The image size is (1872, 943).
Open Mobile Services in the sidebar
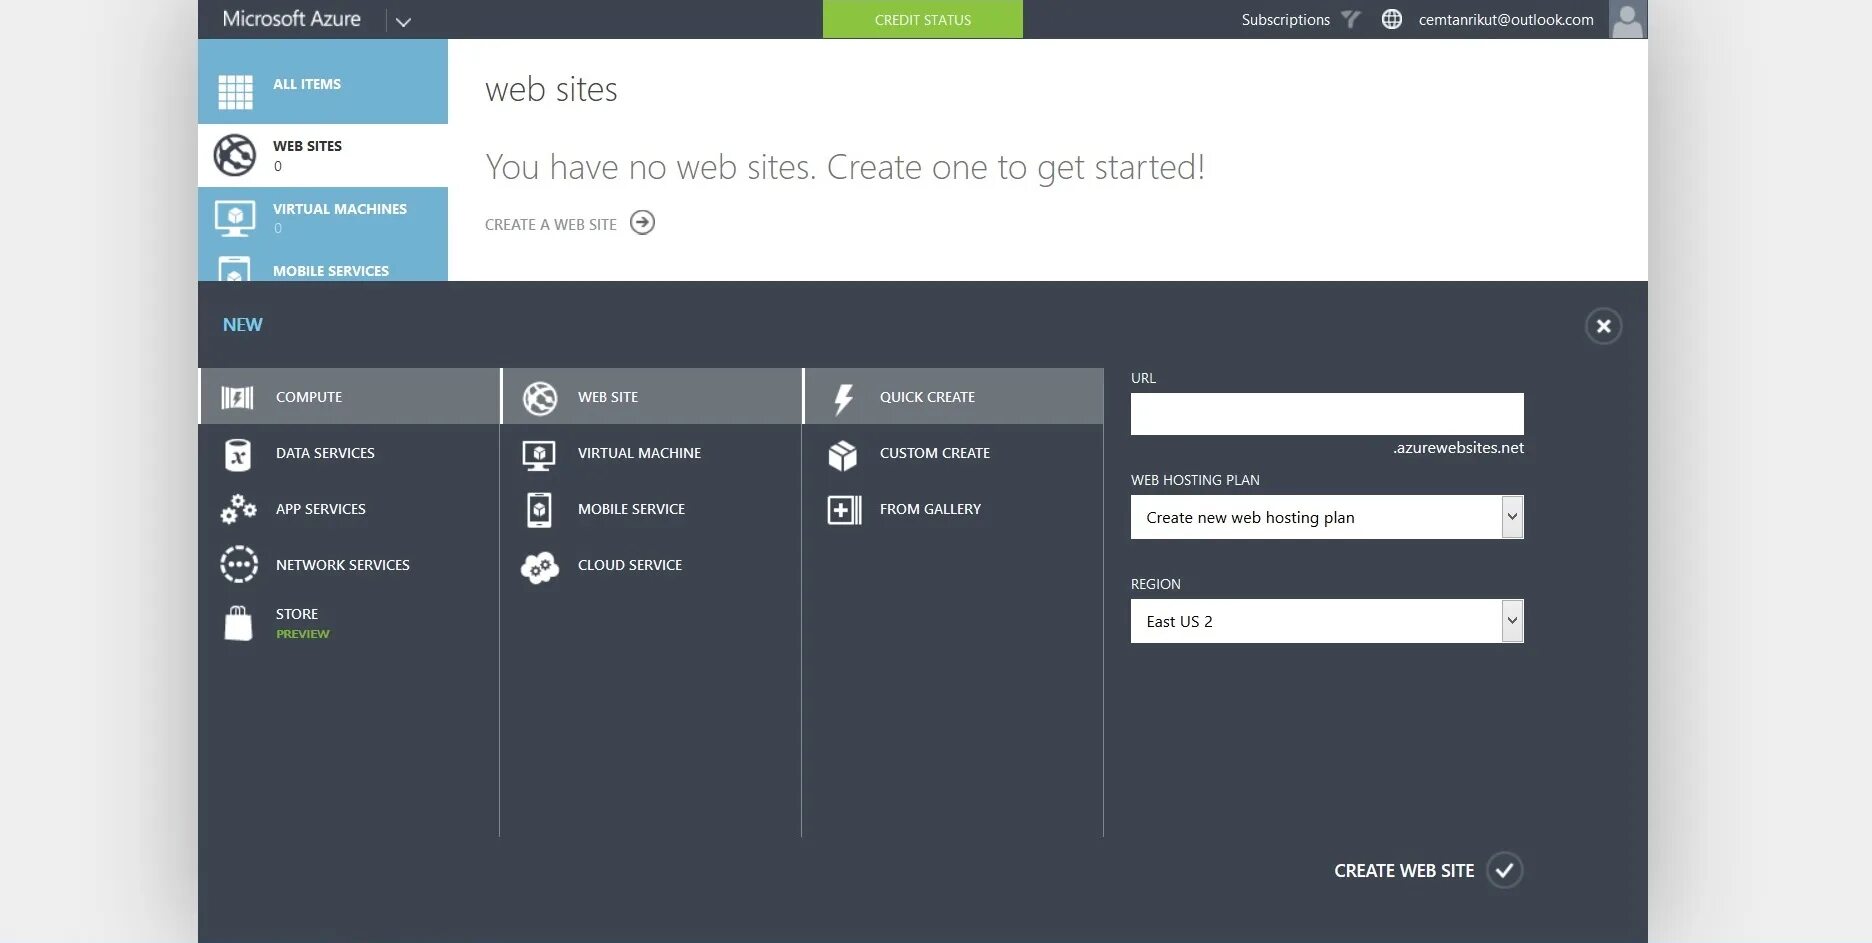[x=331, y=271]
